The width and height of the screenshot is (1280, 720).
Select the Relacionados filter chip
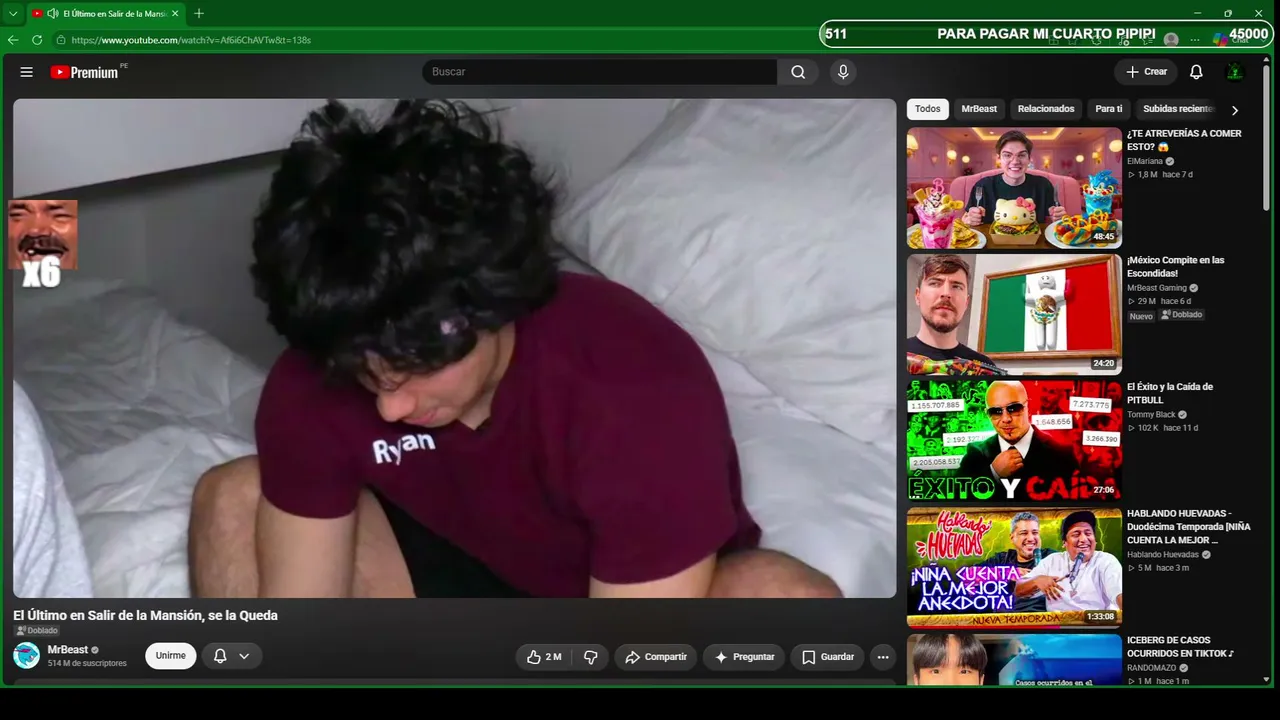click(x=1046, y=109)
